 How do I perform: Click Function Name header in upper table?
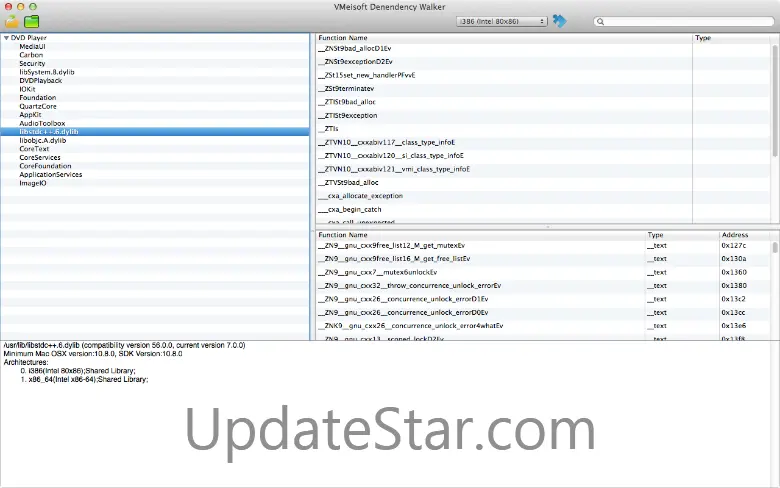[503, 38]
